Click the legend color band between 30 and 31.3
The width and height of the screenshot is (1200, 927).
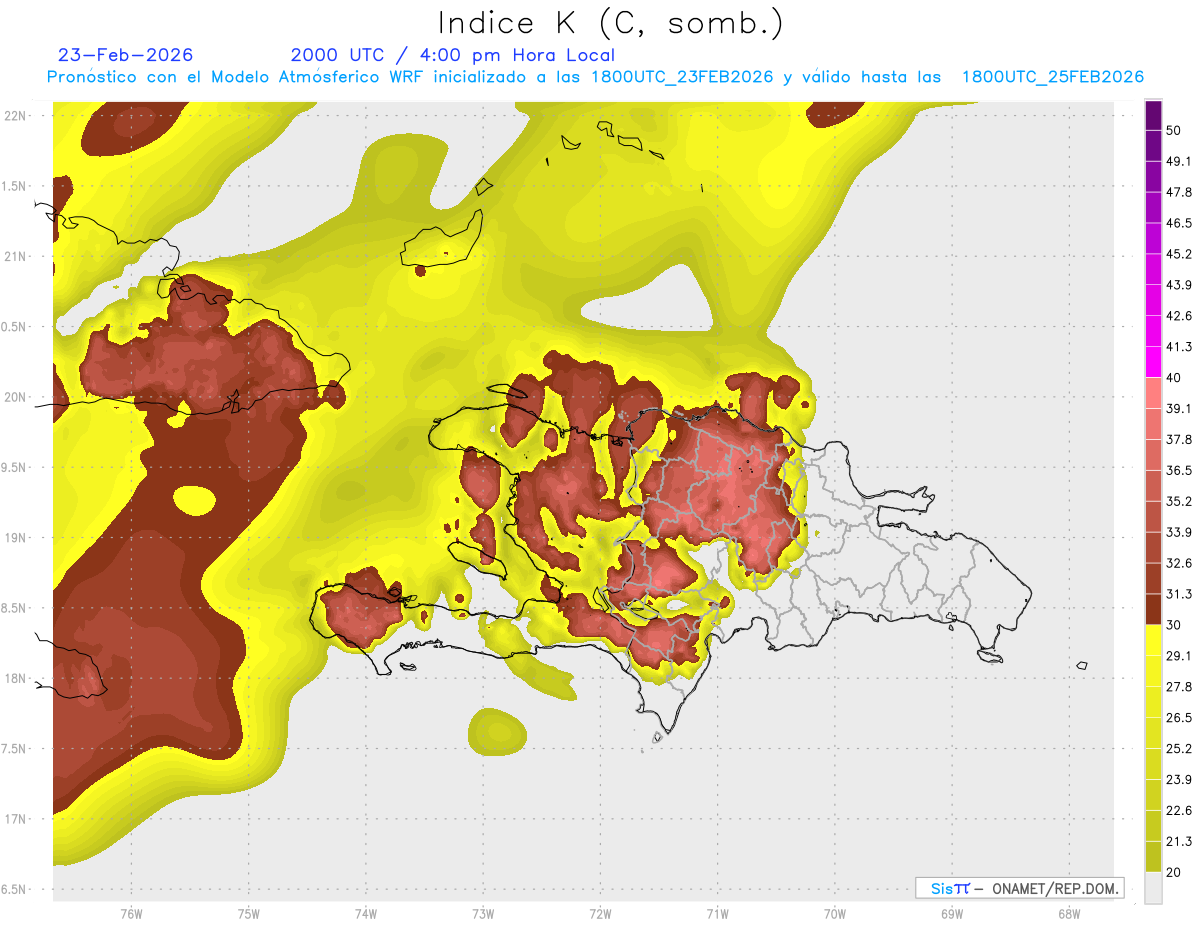pyautogui.click(x=1154, y=609)
